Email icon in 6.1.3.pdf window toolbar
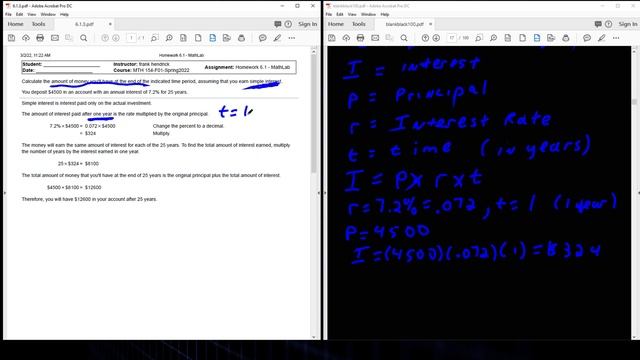 [x=55, y=38]
